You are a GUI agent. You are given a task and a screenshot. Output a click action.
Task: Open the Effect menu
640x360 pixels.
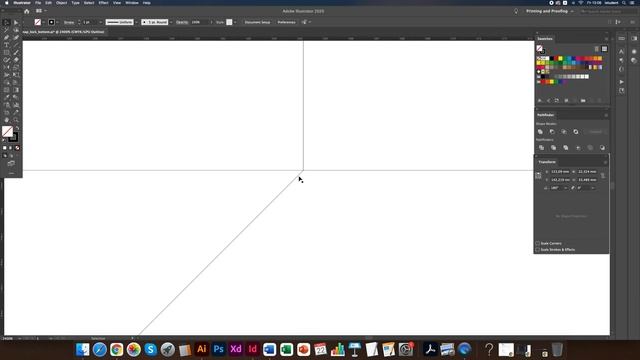pos(103,3)
